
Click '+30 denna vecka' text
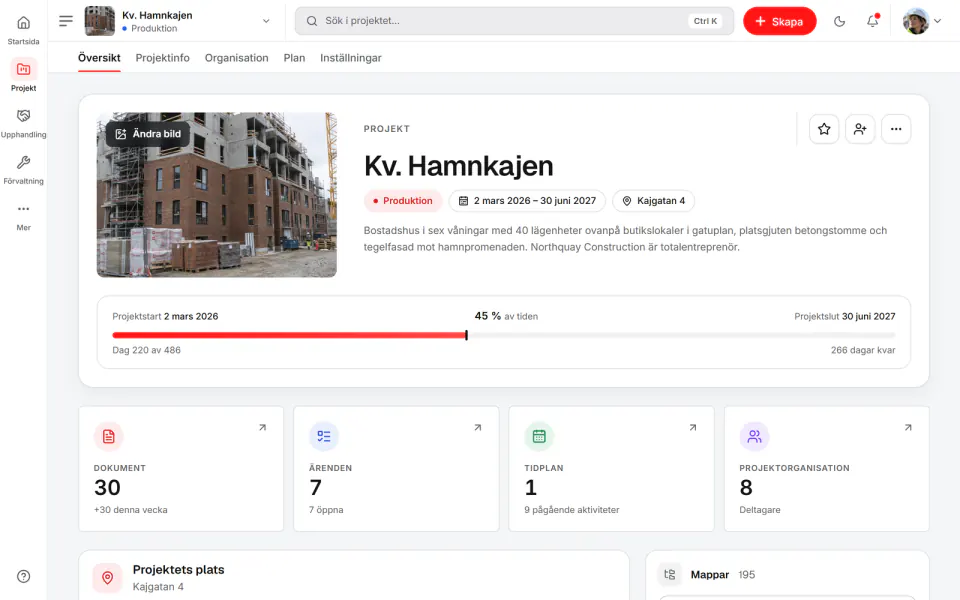pos(130,509)
